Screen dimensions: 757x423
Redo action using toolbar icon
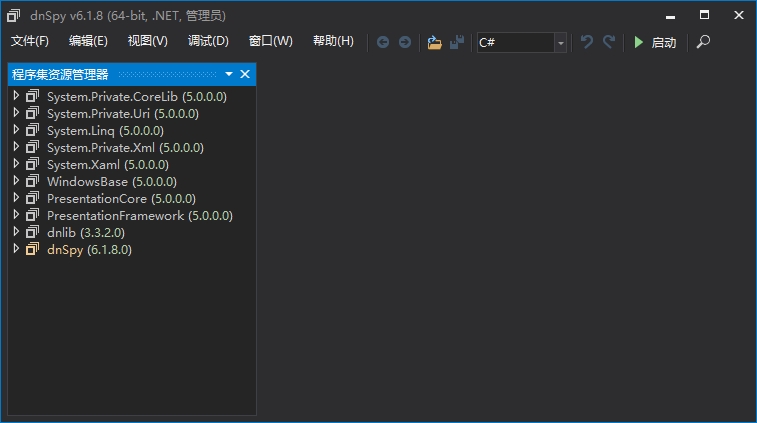click(x=609, y=42)
